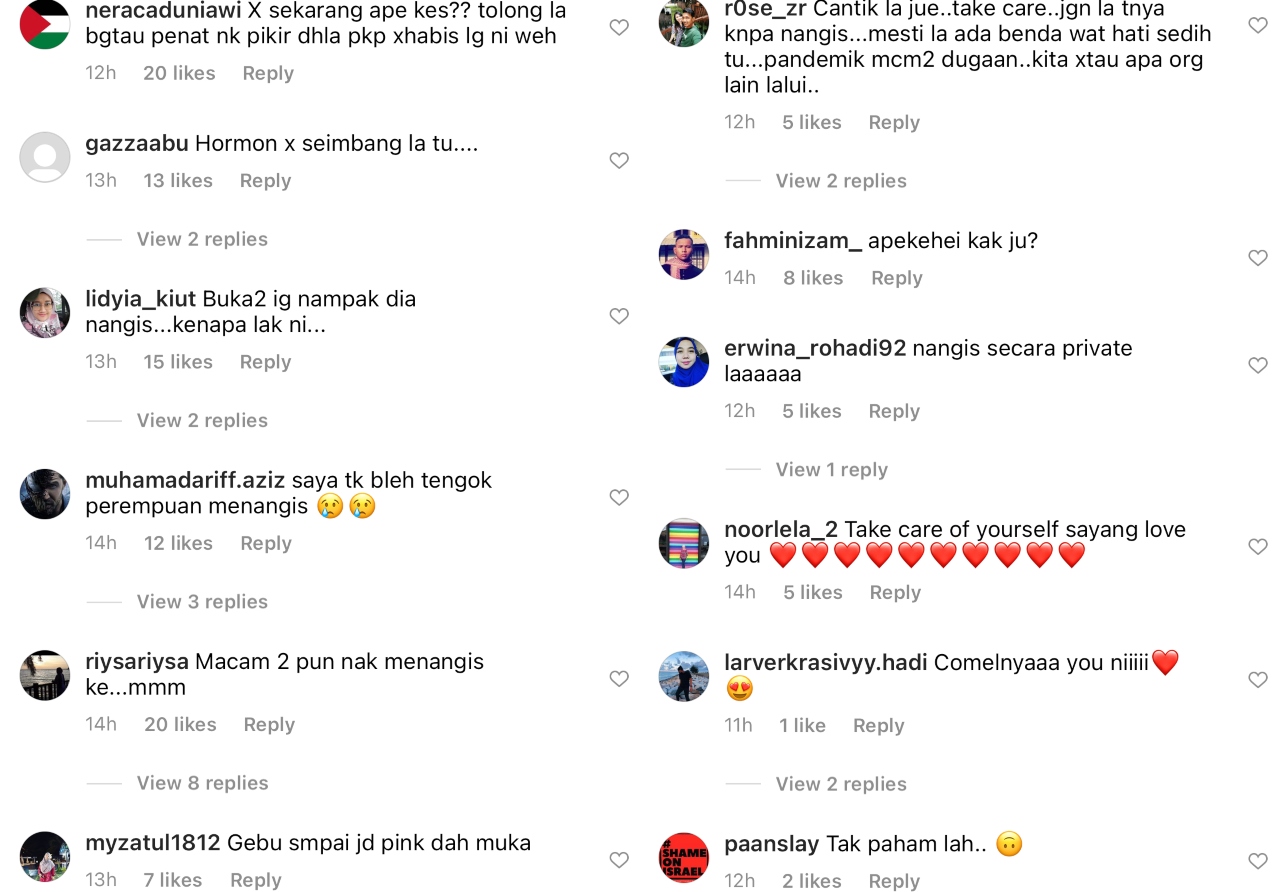Toggle the like on larverkrasivyy.hadi's comment
Screen dimensions: 1280x892
click(1258, 680)
